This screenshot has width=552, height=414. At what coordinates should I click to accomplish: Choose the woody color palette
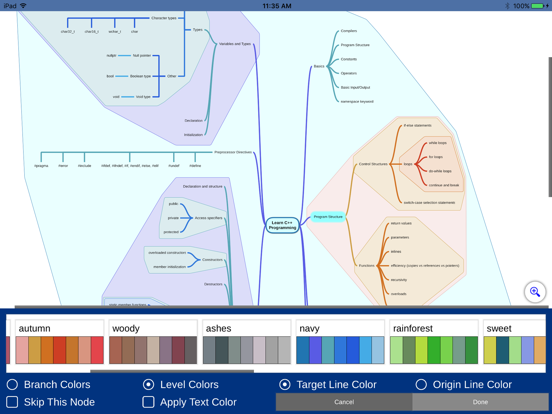pyautogui.click(x=153, y=342)
